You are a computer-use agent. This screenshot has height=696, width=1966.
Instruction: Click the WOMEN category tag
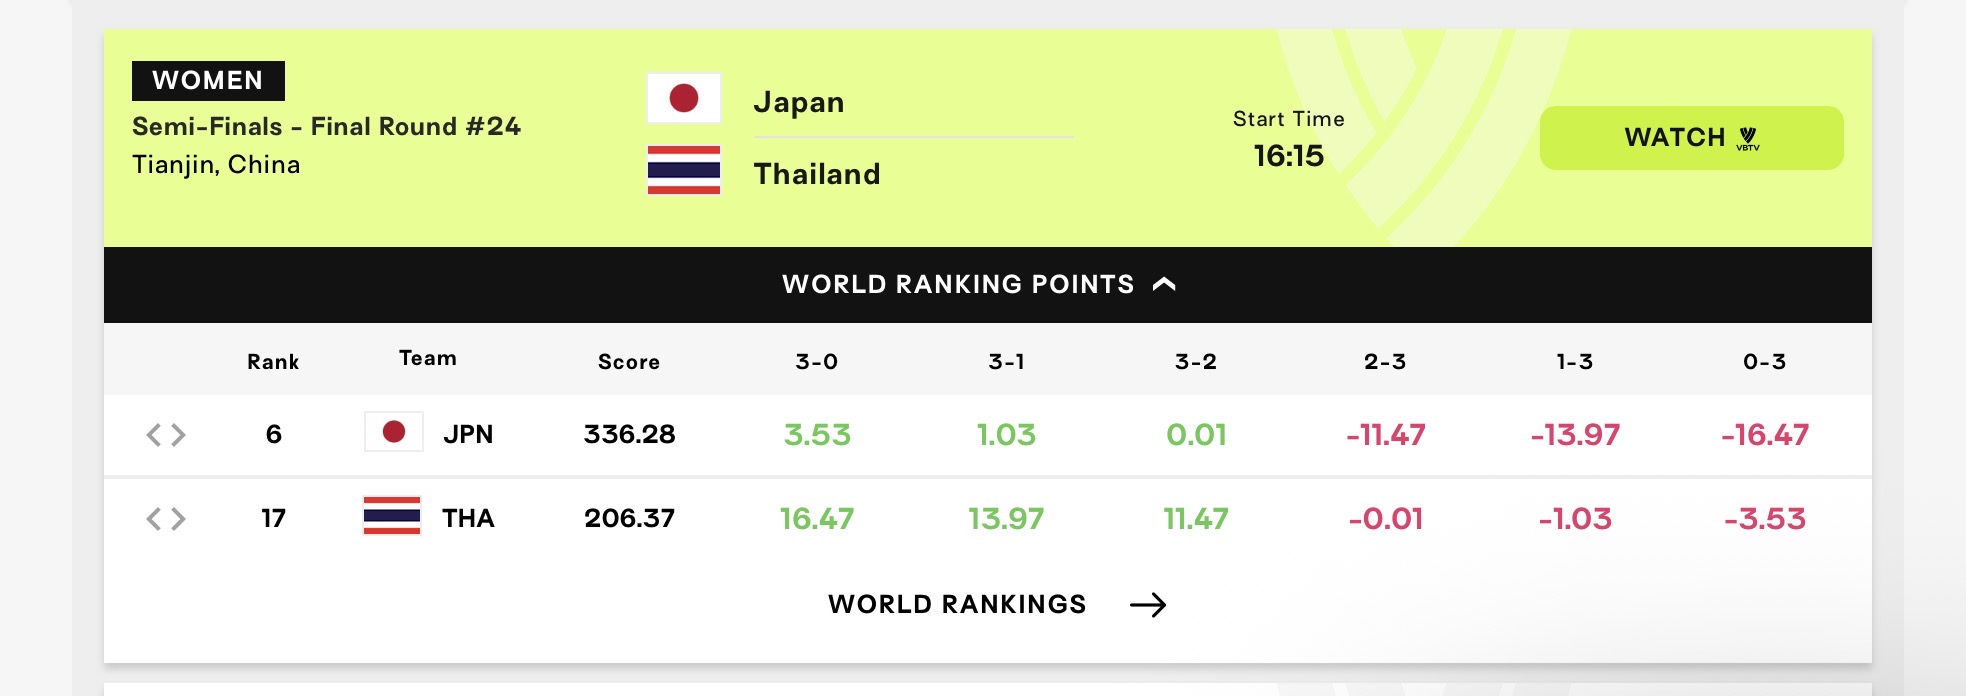pos(208,81)
